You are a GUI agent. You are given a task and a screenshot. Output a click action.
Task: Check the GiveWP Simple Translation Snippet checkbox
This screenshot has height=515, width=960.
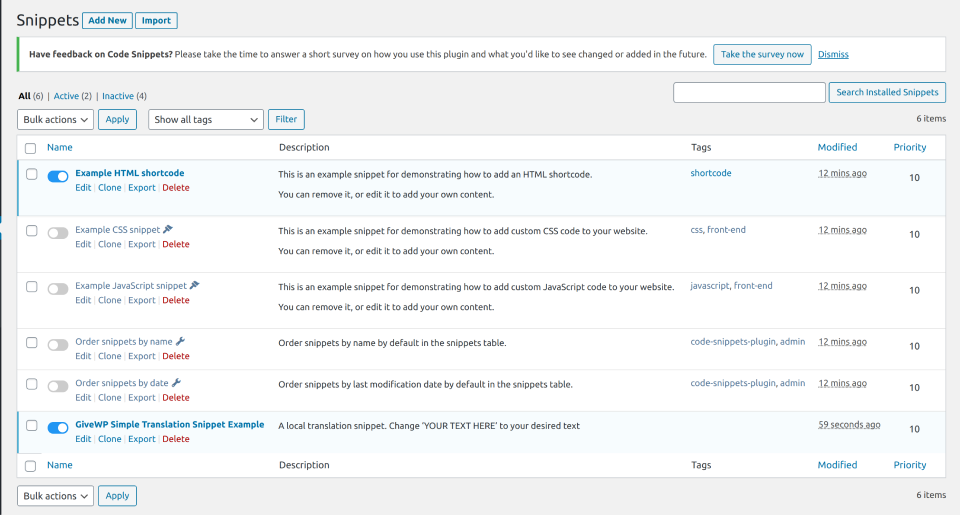pyautogui.click(x=32, y=425)
